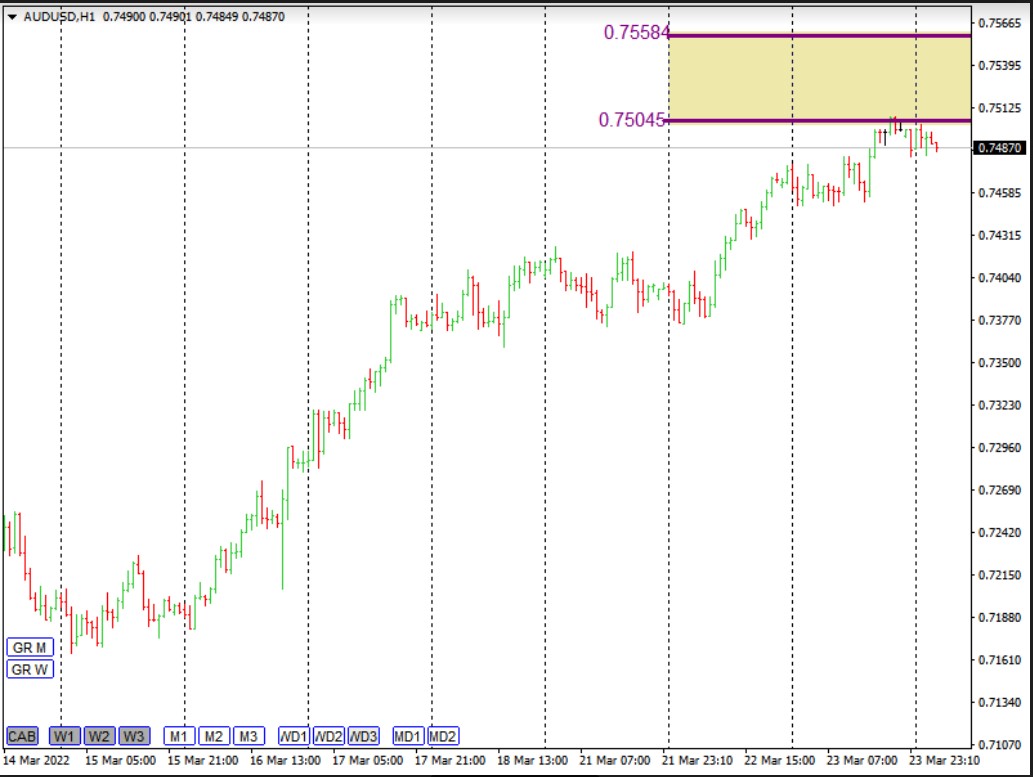Click the current price label 0.74870
Viewport: 1033px width, 777px height.
click(x=1001, y=148)
